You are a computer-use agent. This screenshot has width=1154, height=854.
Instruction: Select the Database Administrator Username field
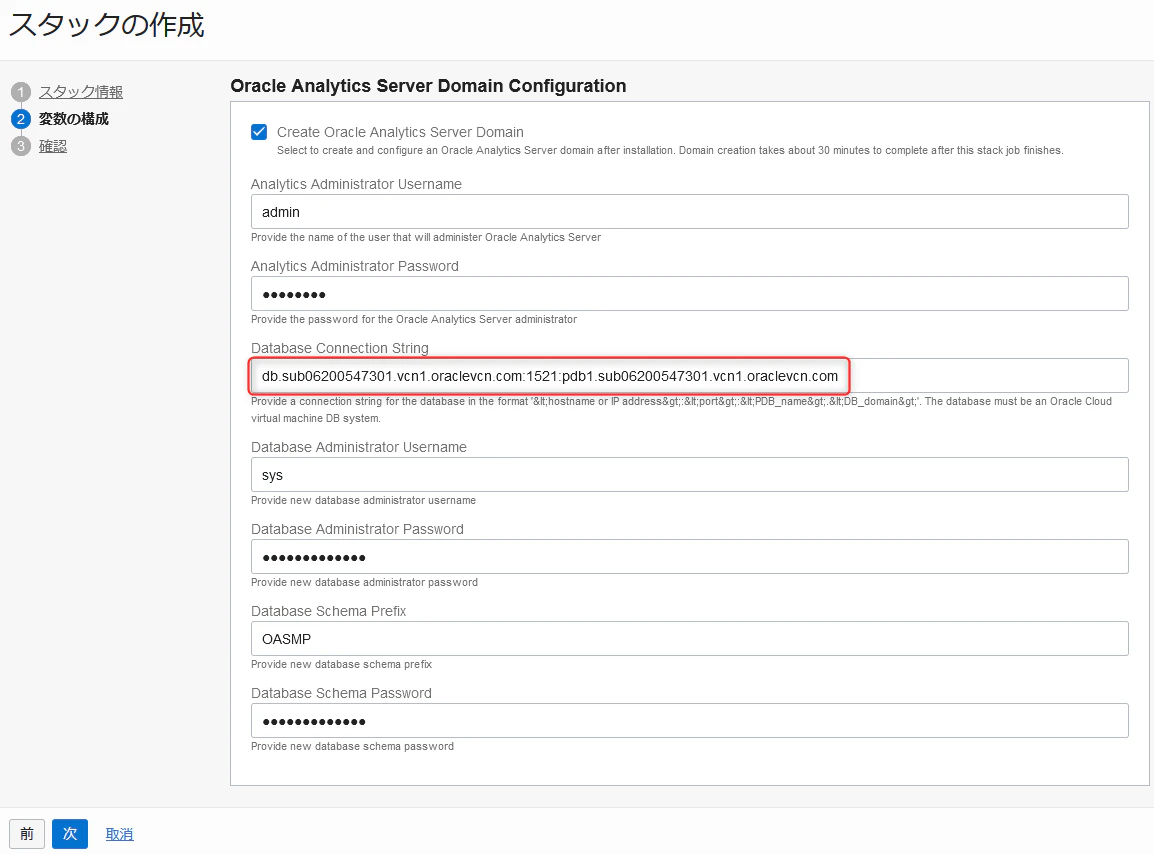coord(690,475)
